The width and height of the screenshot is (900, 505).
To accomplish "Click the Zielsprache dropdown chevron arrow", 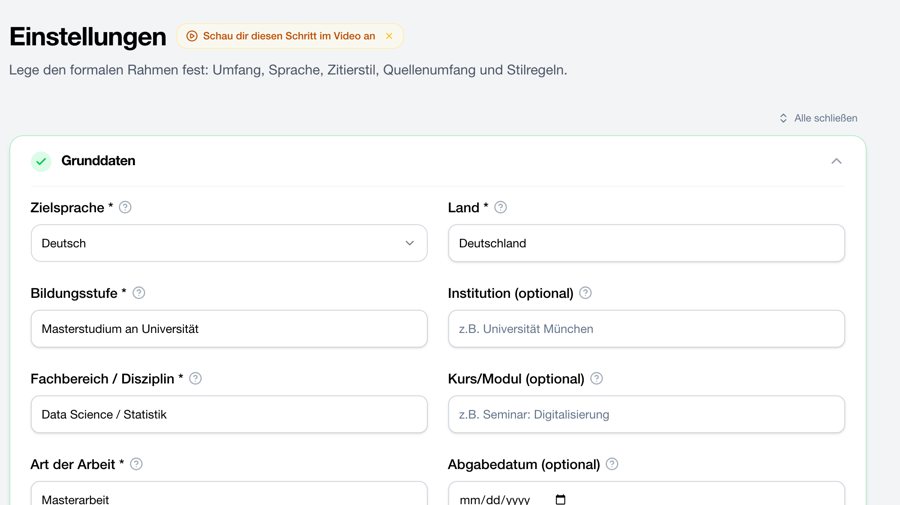I will (410, 243).
